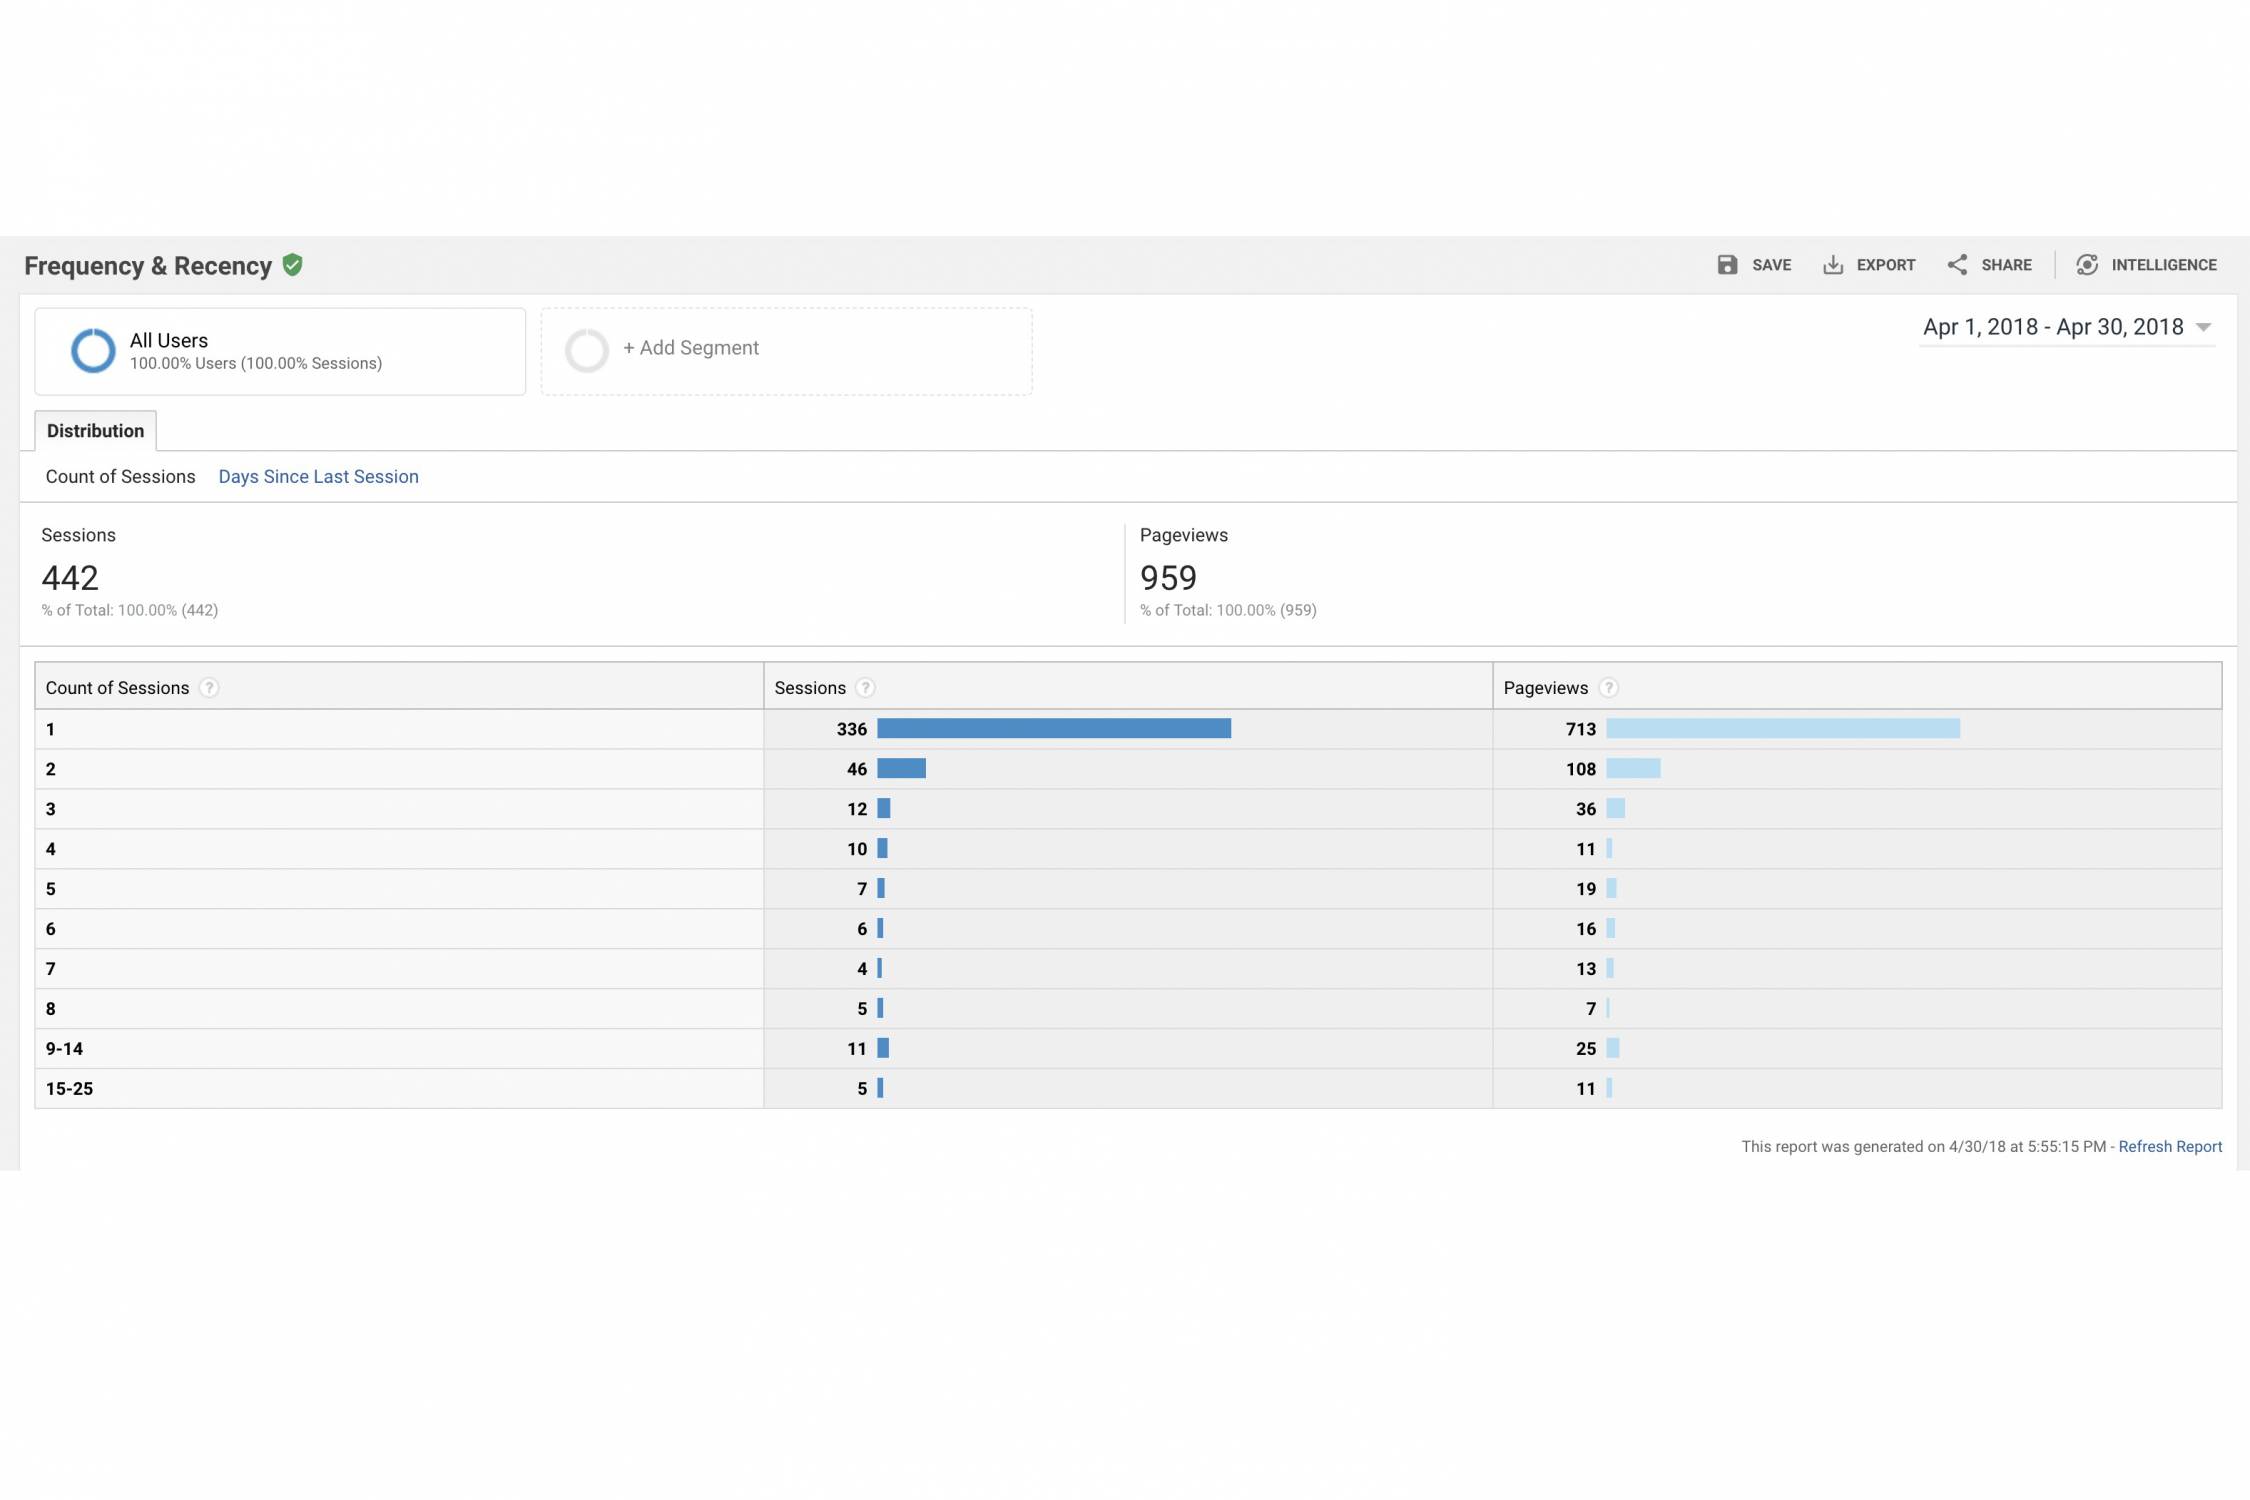Open the date range dropdown arrow
The height and width of the screenshot is (1500, 2250).
pyautogui.click(x=2203, y=328)
